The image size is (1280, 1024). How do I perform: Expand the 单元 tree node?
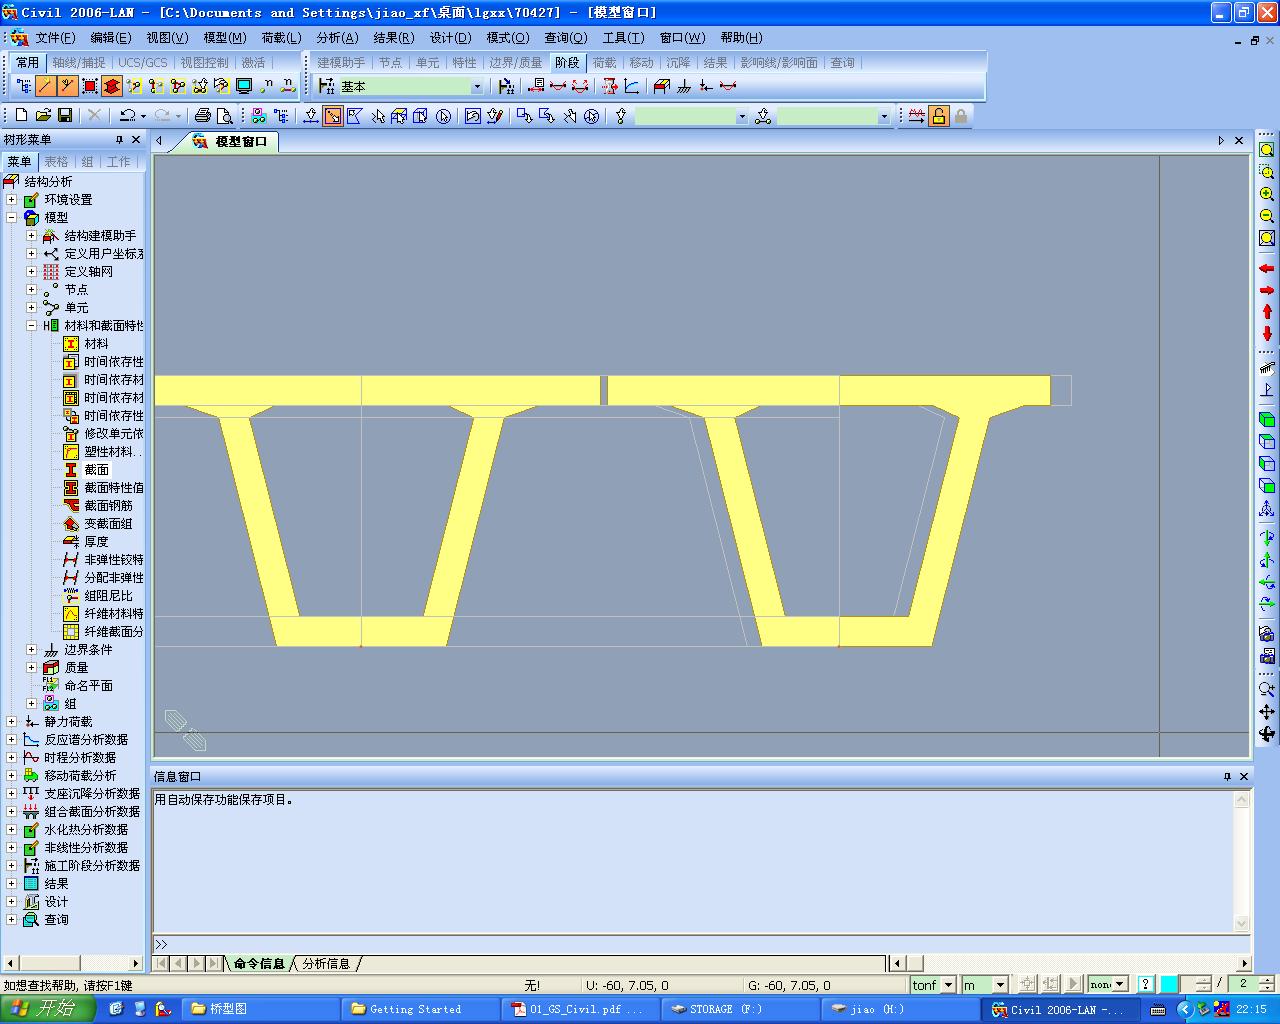(31, 308)
